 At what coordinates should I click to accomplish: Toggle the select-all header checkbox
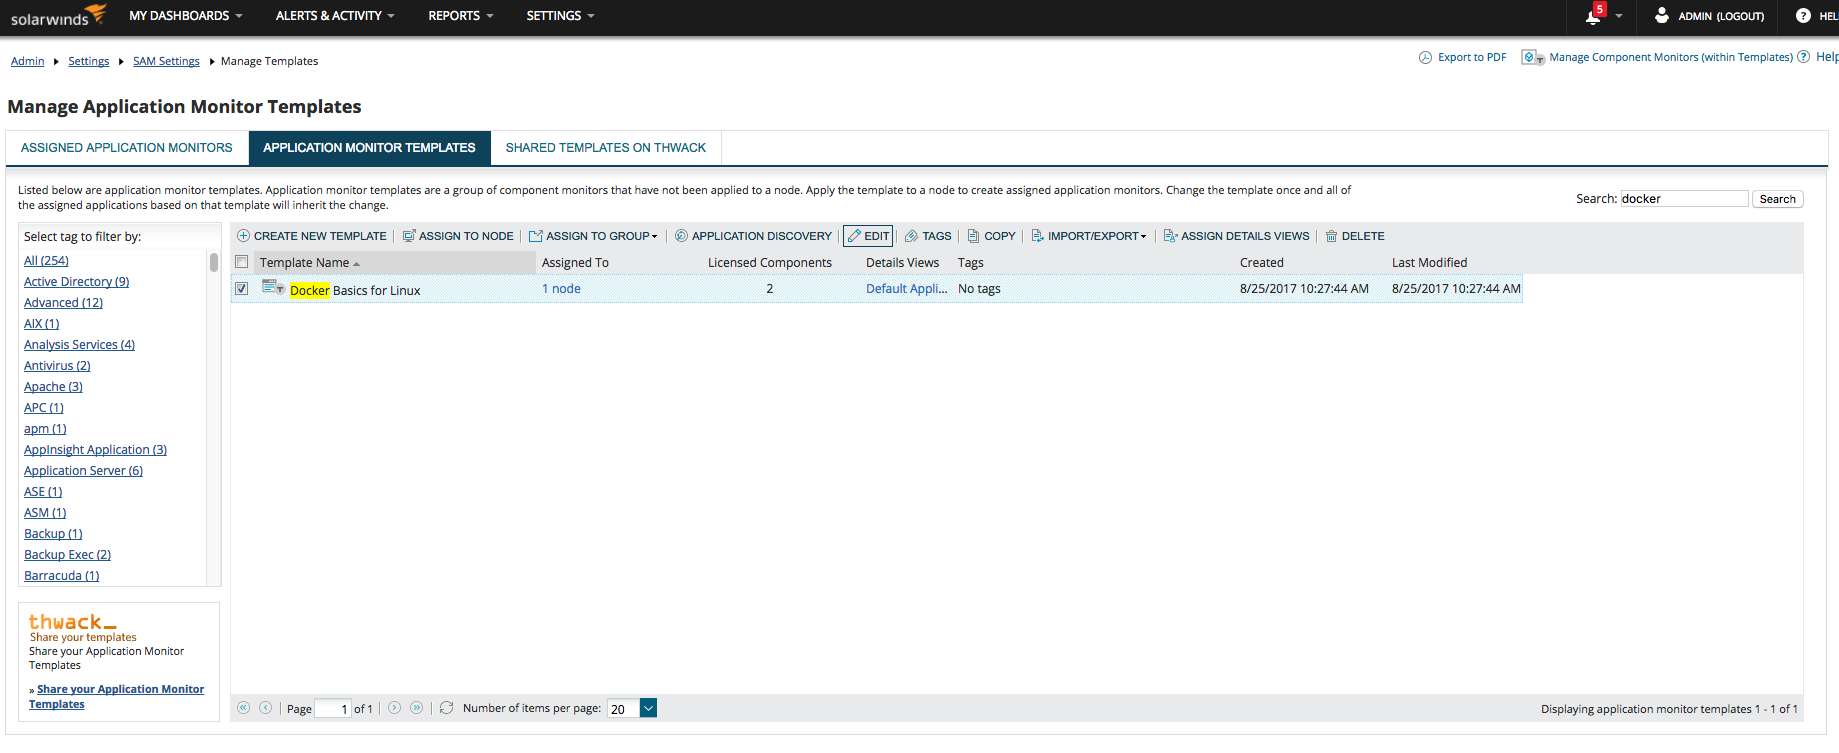click(241, 262)
